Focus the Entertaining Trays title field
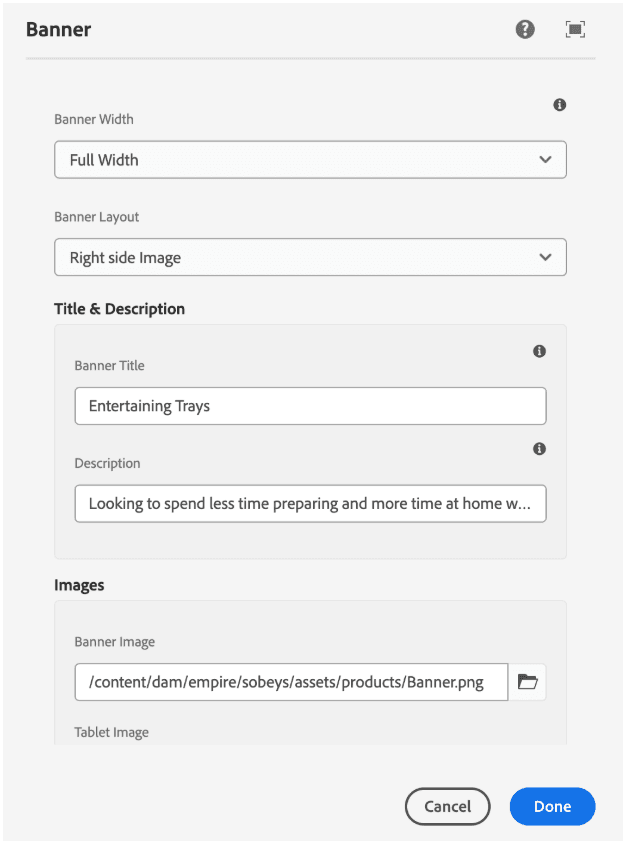 [310, 406]
